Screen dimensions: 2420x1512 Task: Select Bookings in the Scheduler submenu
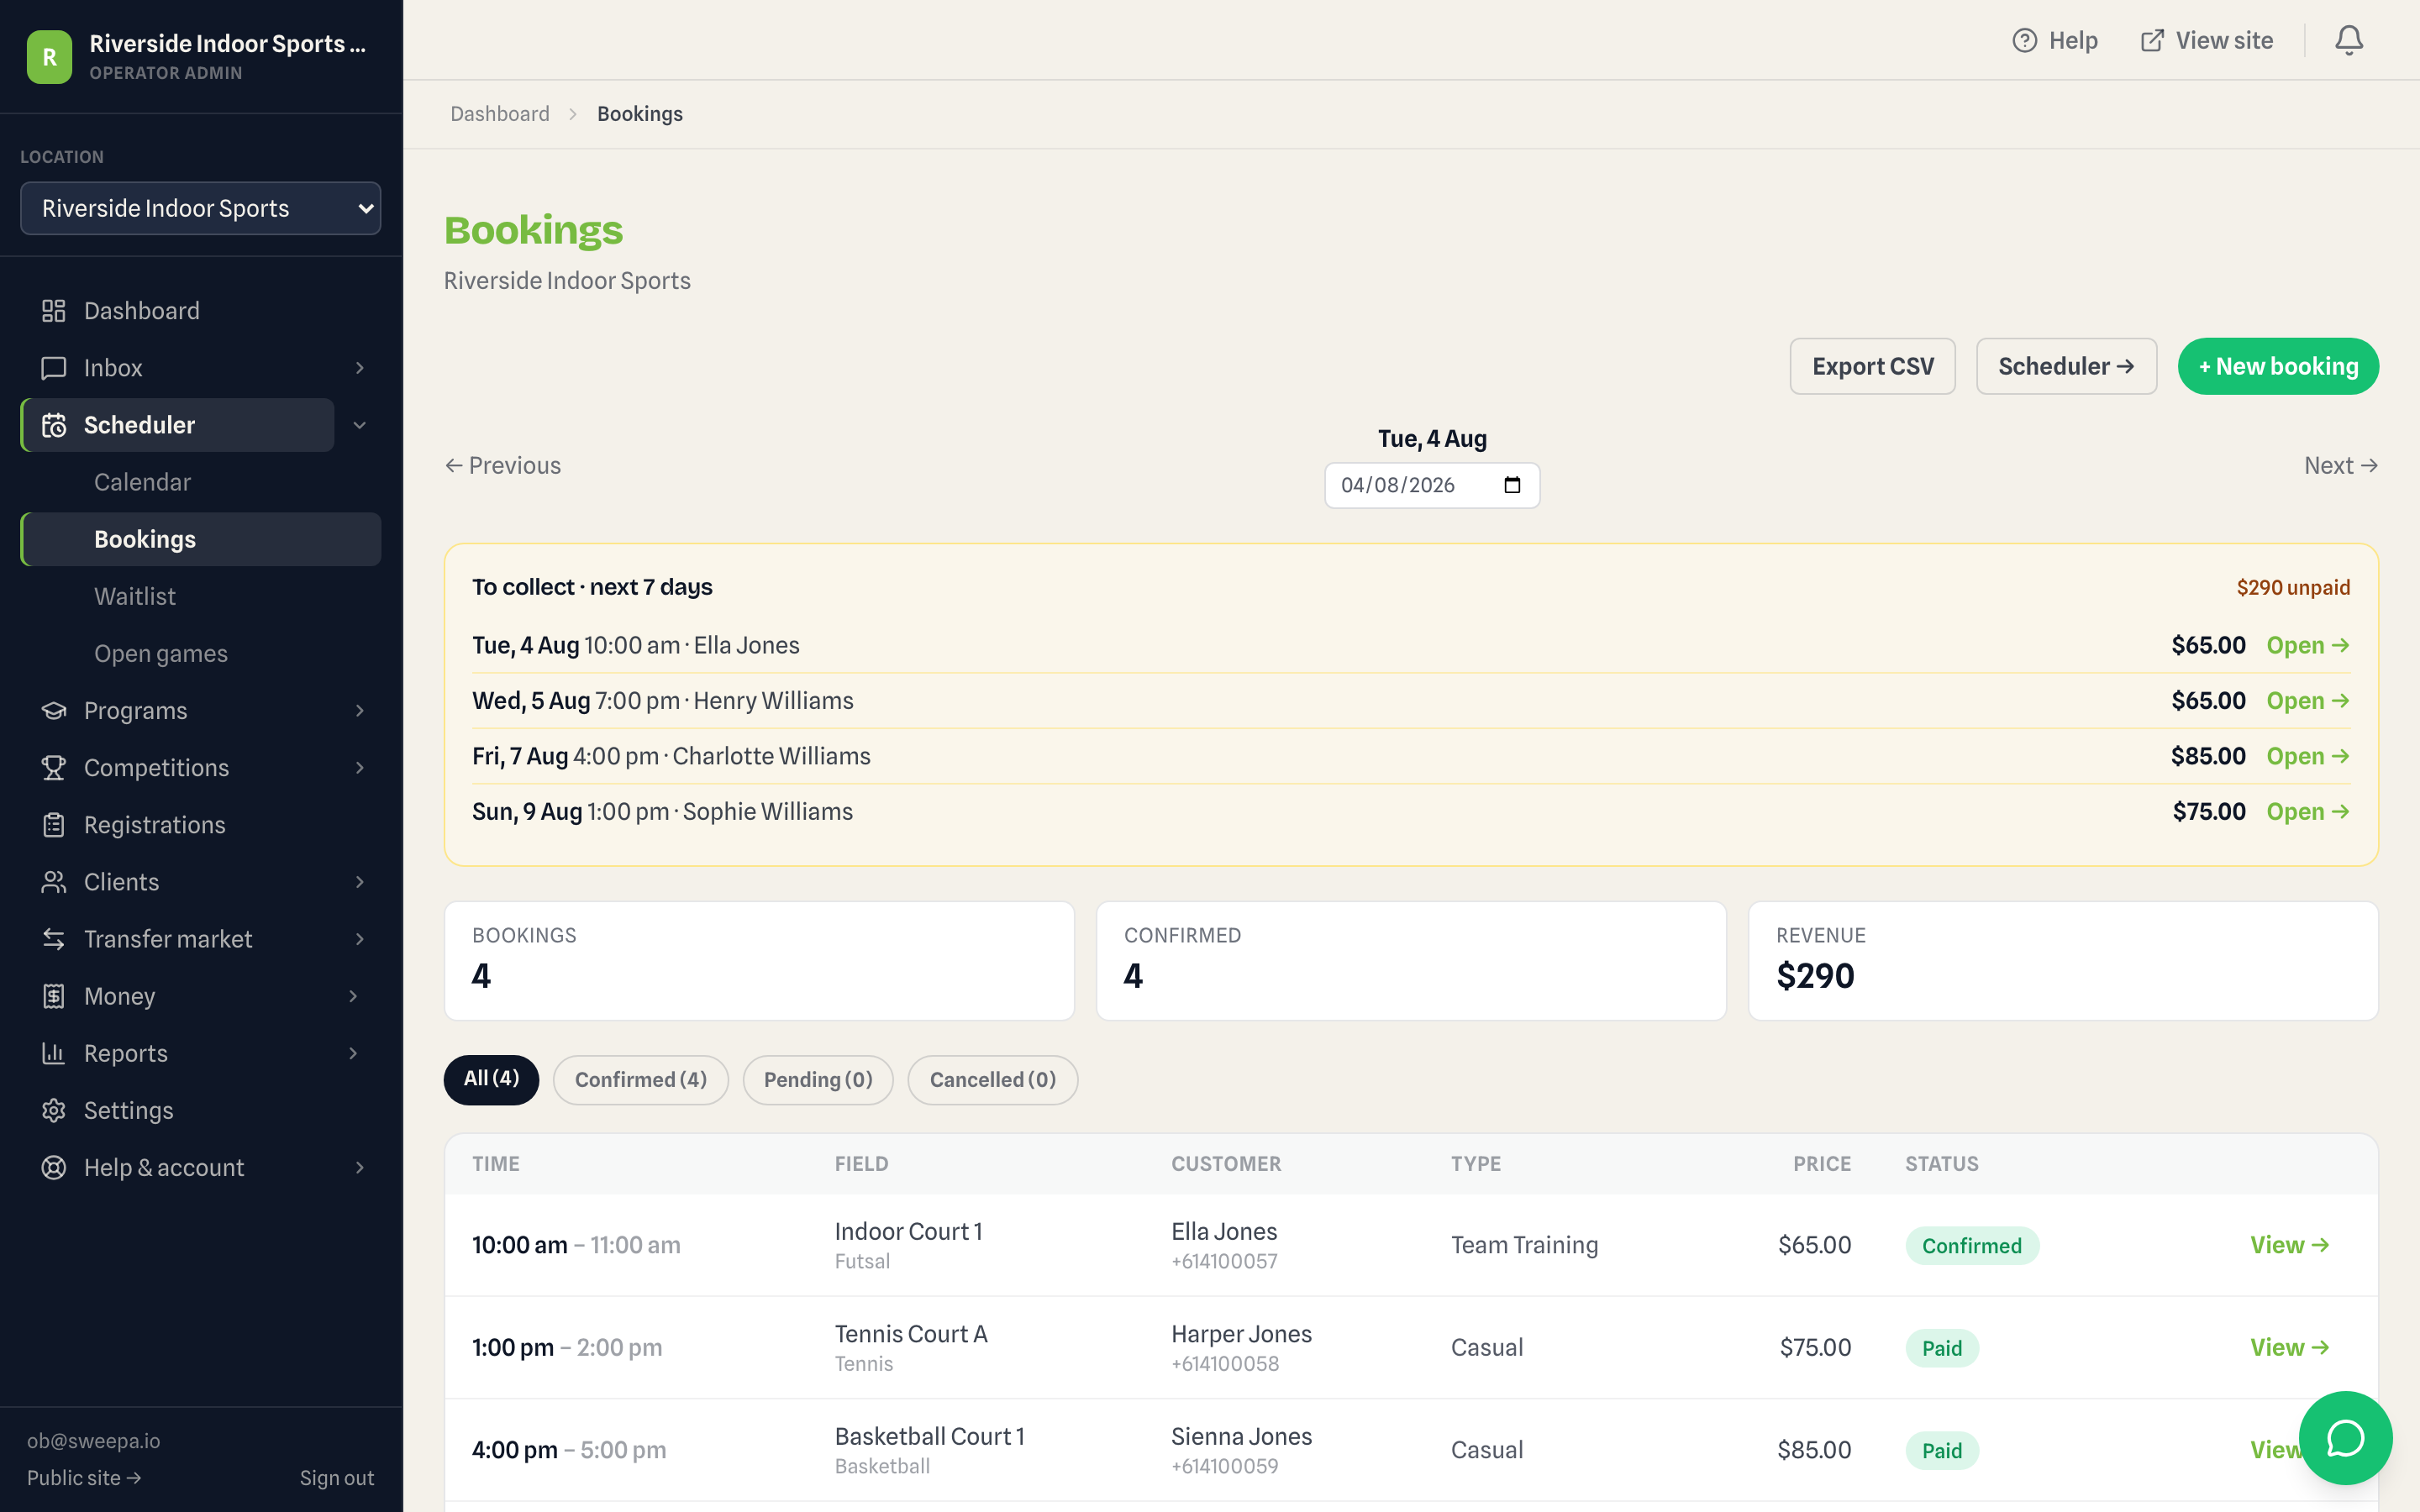click(x=200, y=539)
